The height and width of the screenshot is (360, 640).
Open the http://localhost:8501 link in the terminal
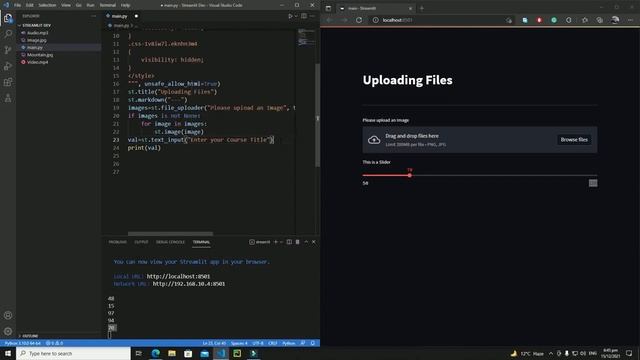pos(178,276)
